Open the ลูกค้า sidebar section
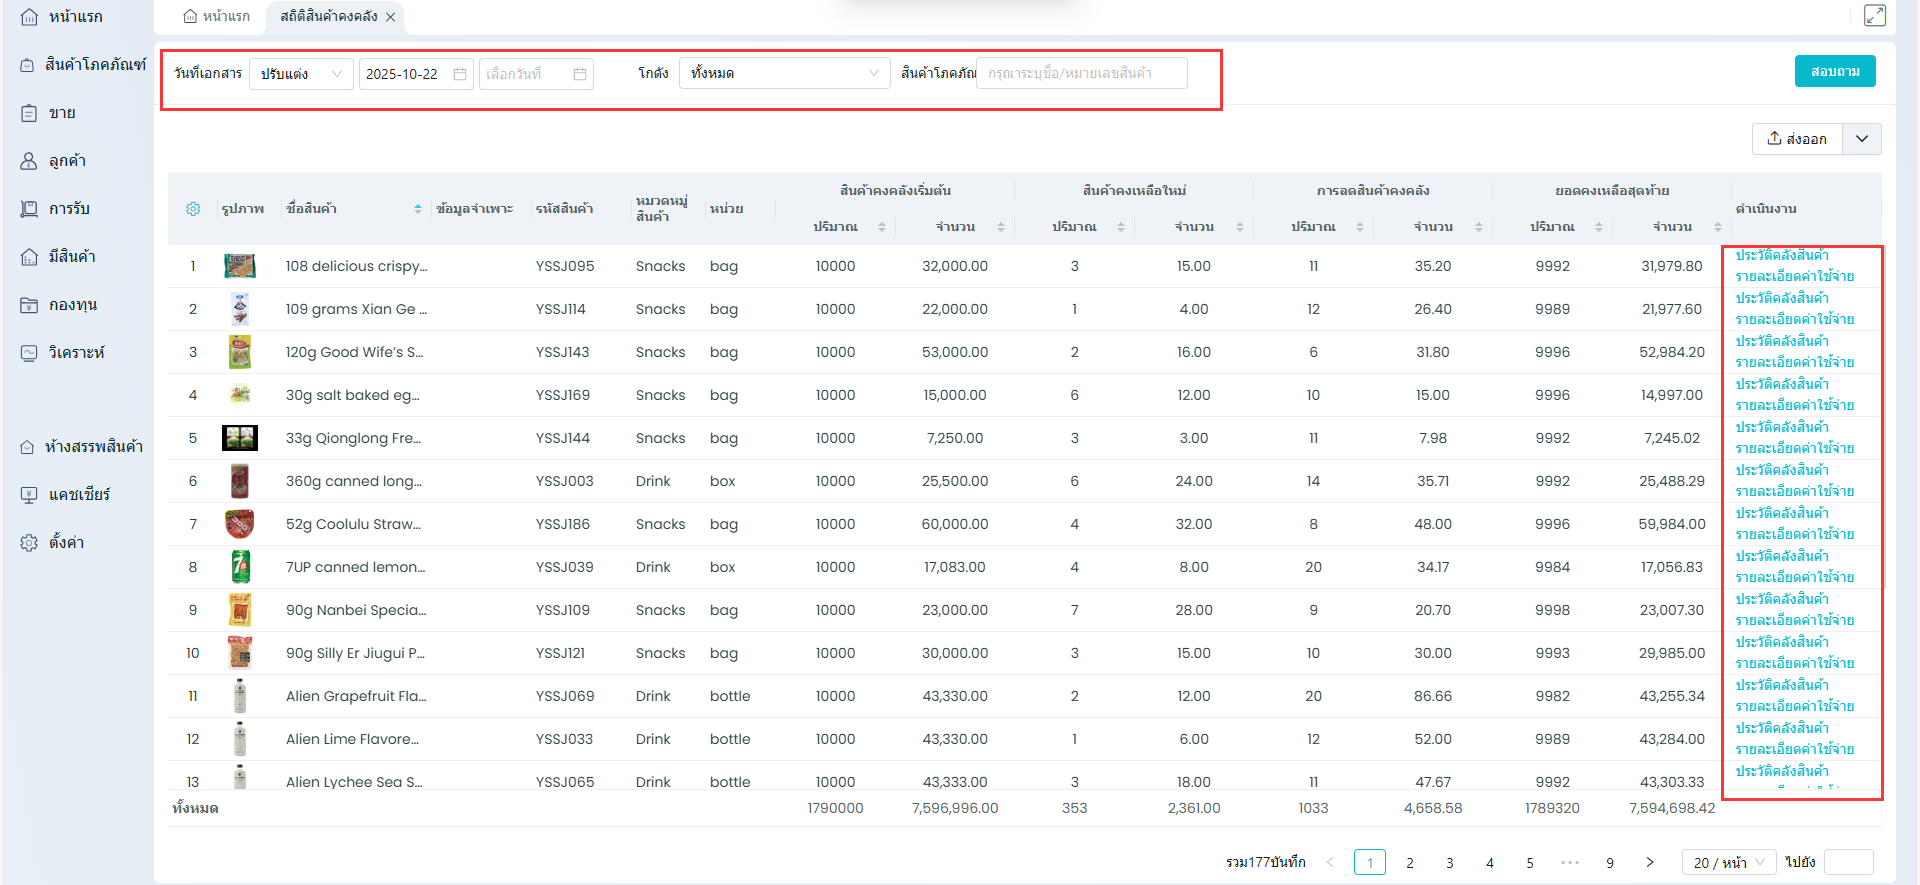Viewport: 1920px width, 885px height. tap(67, 161)
